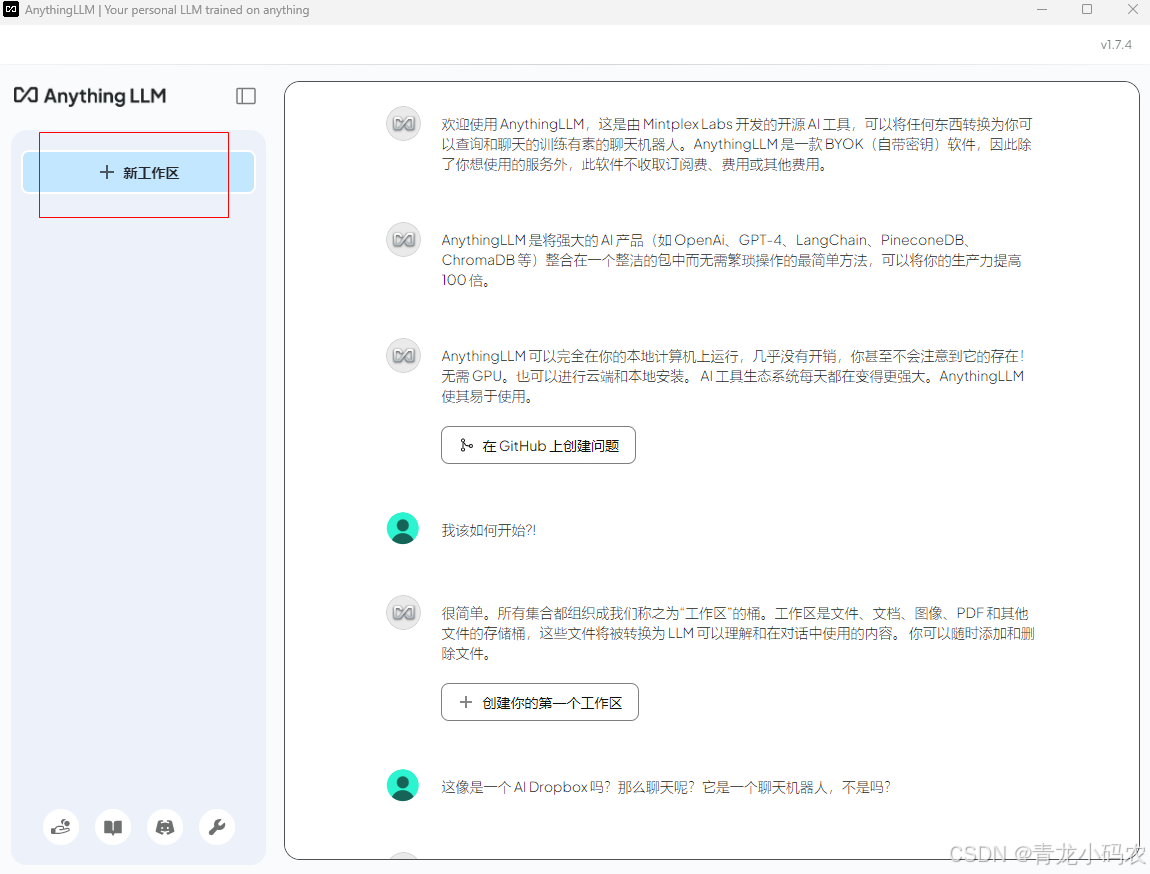Click the AnythingLLM app icon in the title bar
The width and height of the screenshot is (1150, 874).
[x=11, y=10]
